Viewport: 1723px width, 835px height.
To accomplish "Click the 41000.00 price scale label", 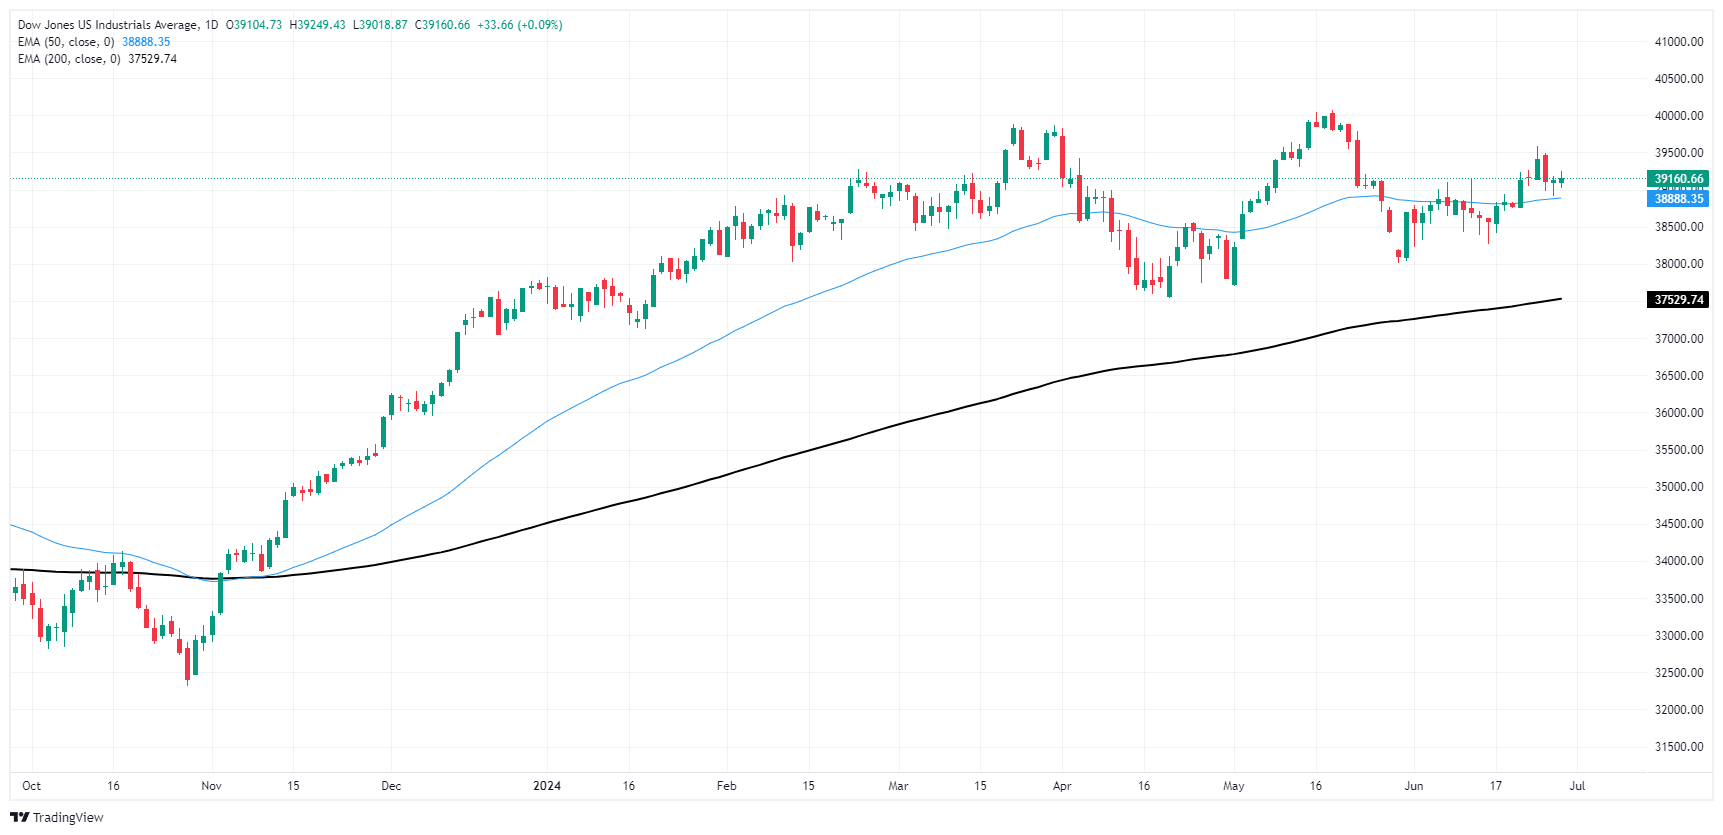I will coord(1679,42).
